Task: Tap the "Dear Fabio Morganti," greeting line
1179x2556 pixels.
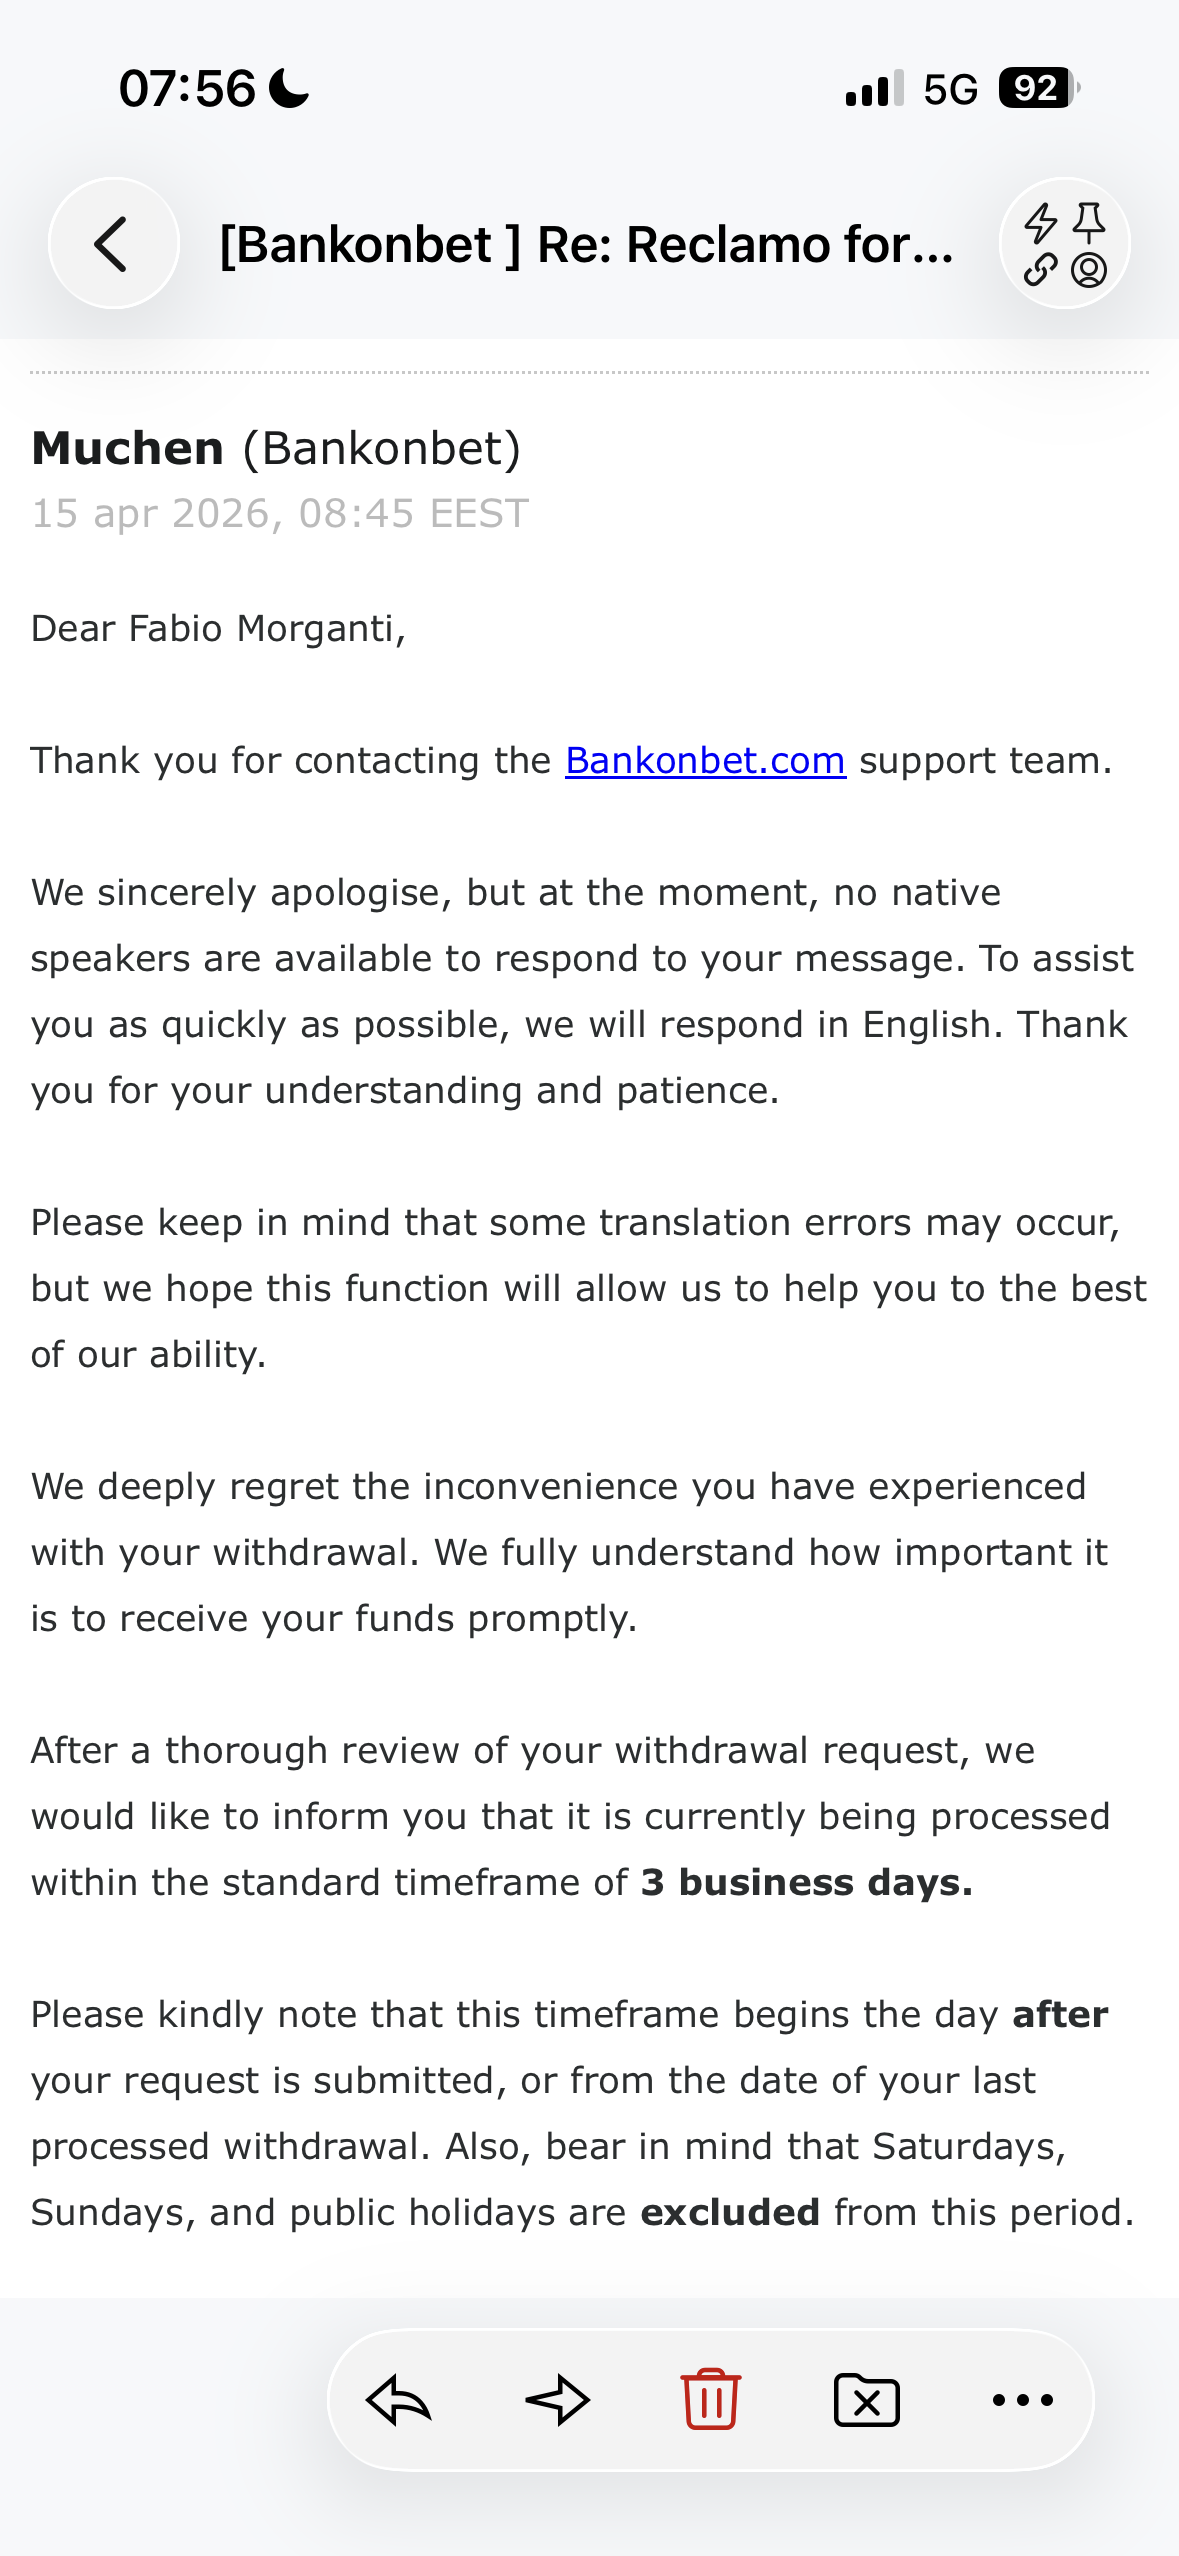Action: click(218, 629)
